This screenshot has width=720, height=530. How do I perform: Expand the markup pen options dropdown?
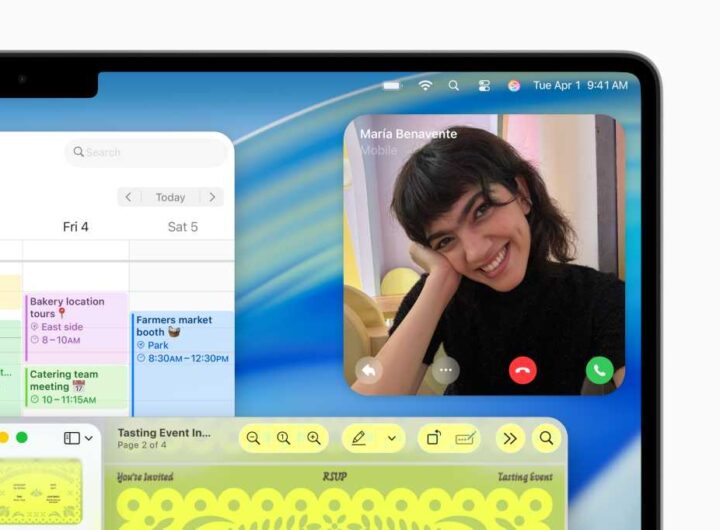(390, 438)
